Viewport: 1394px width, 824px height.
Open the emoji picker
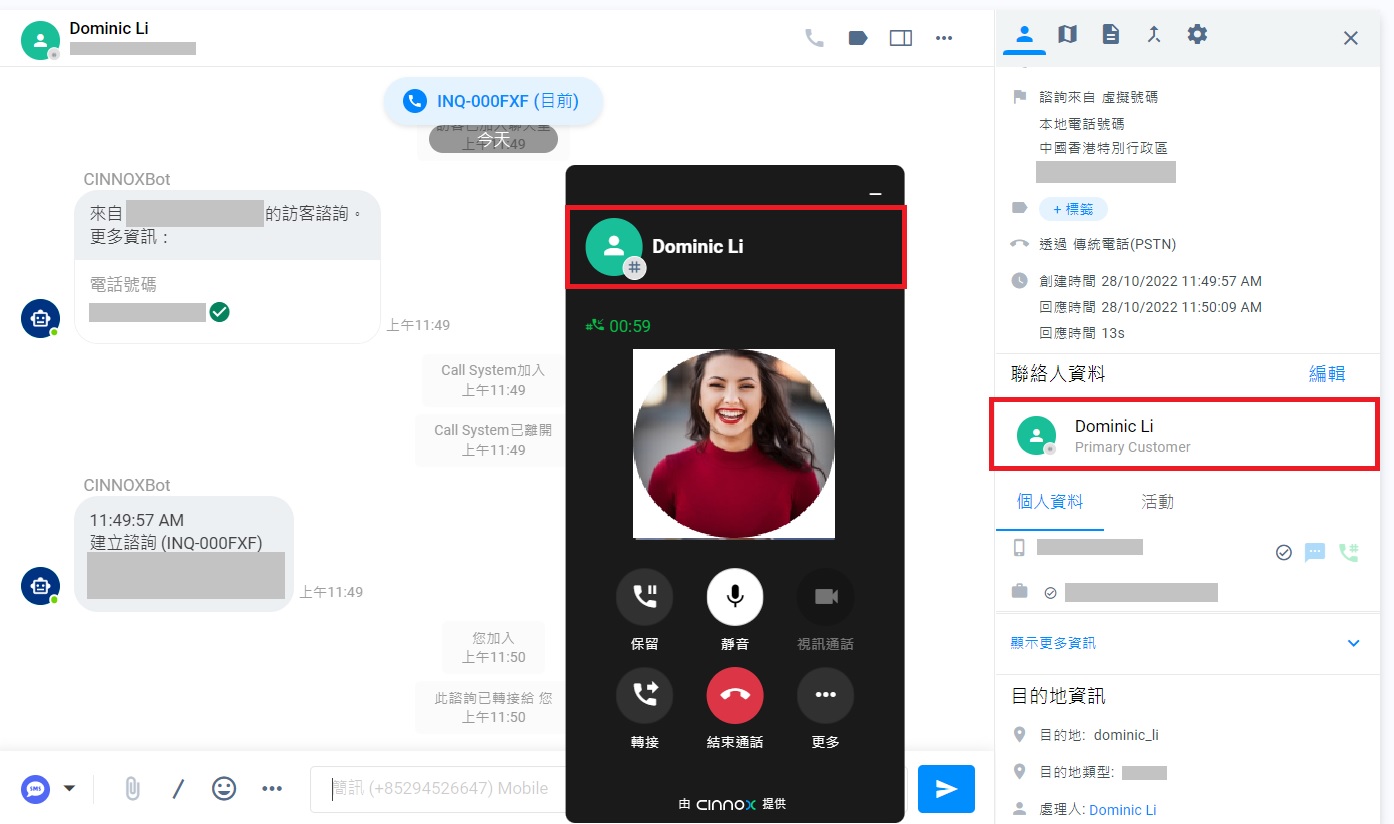coord(224,788)
